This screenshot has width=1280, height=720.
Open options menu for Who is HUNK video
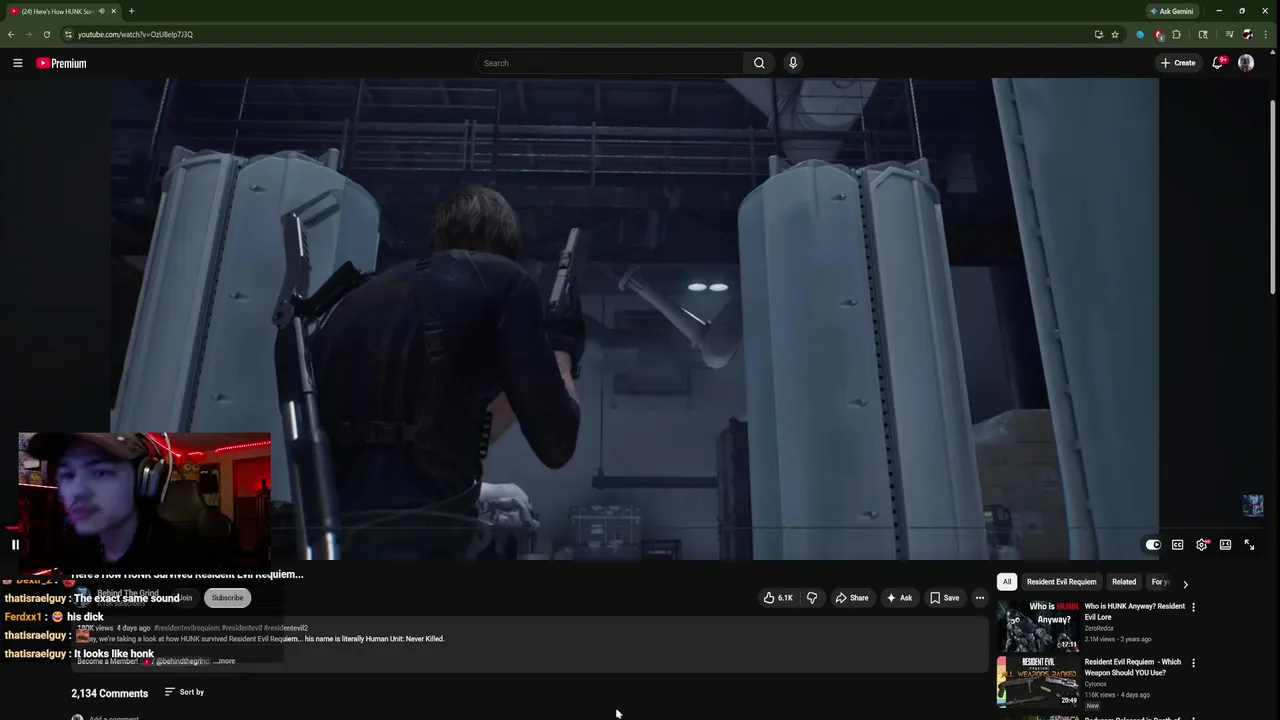point(1193,607)
